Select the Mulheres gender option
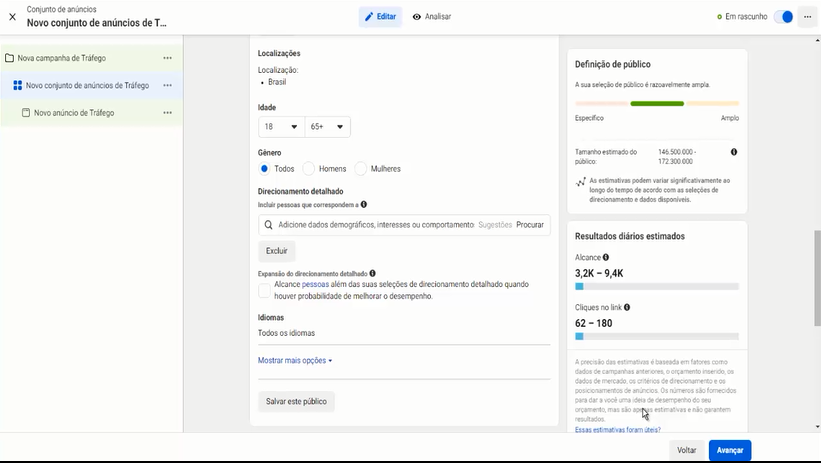 [x=361, y=169]
